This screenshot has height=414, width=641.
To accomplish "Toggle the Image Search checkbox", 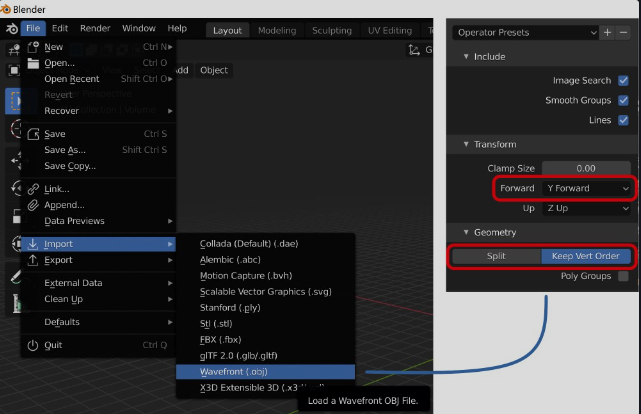I will click(x=623, y=81).
